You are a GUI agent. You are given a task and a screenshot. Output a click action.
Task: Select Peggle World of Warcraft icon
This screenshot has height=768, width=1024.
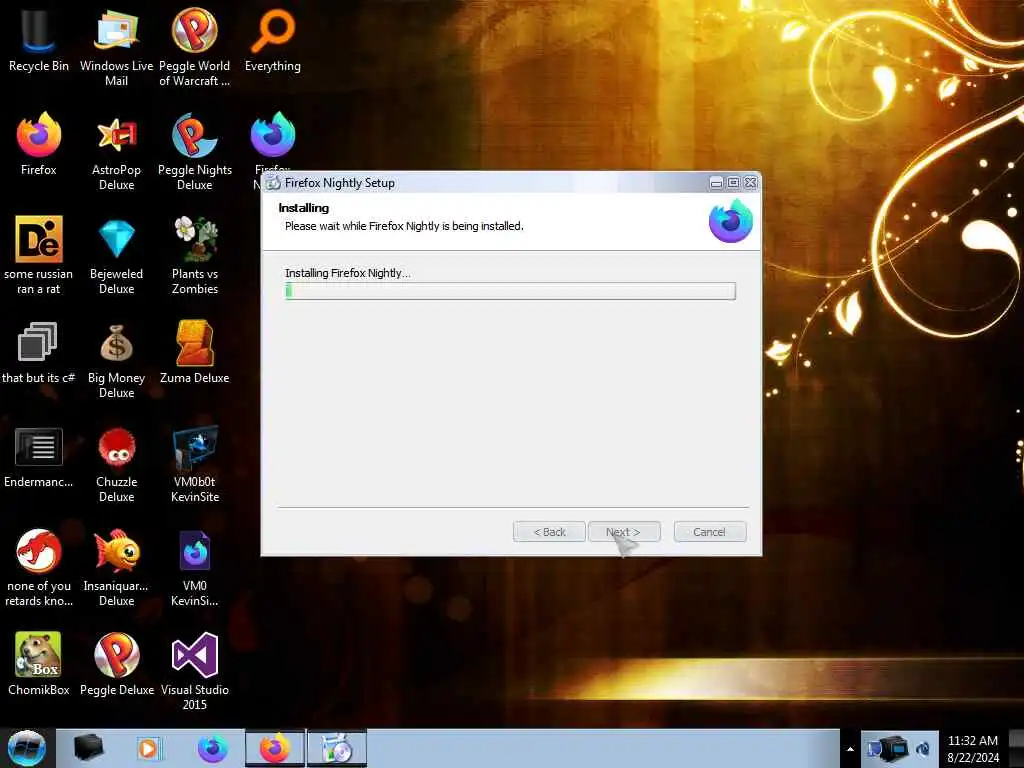click(195, 47)
